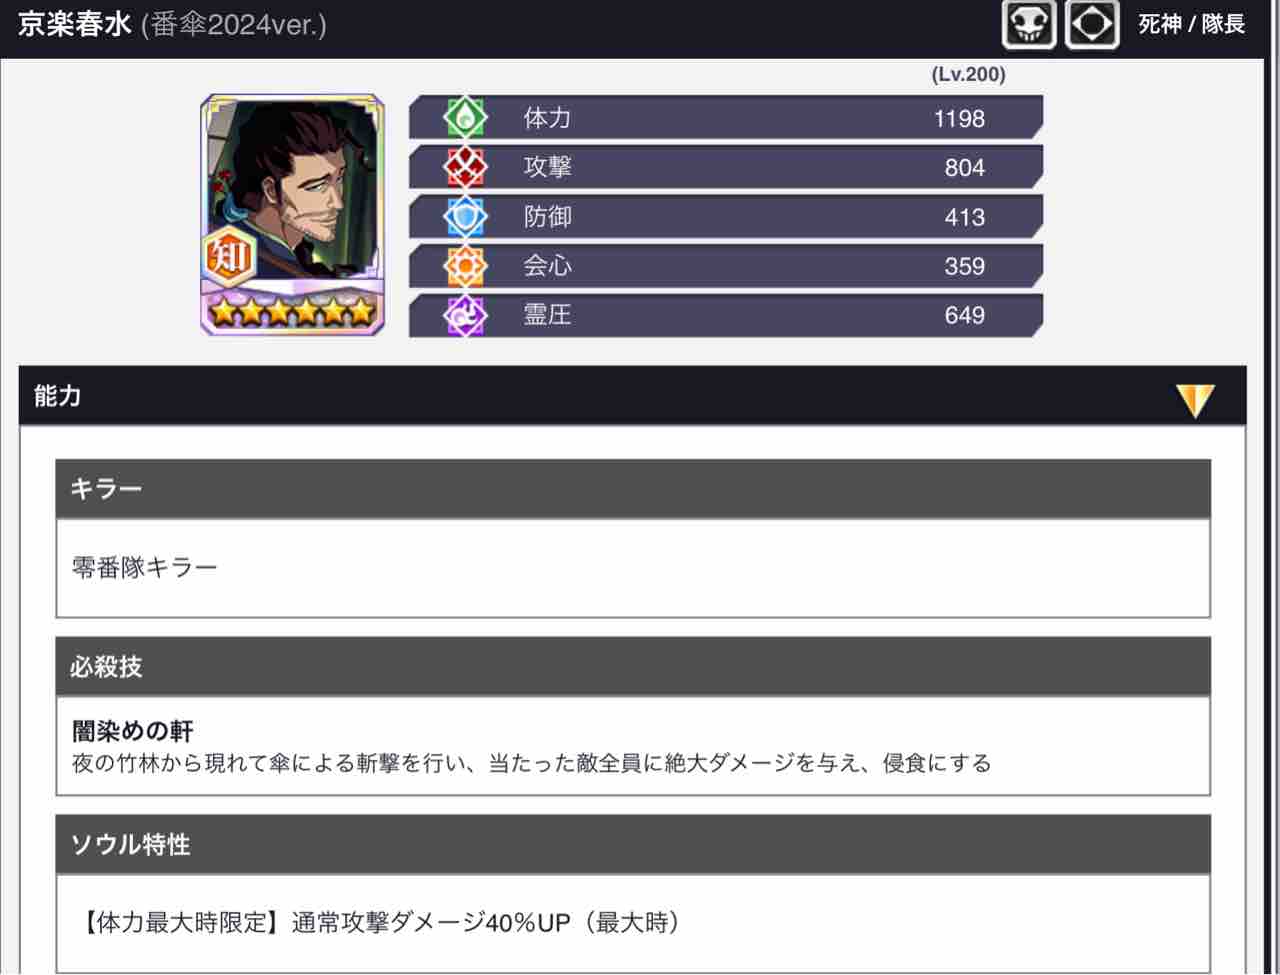
Task: Click the six-star rarity bar
Action: [x=292, y=312]
